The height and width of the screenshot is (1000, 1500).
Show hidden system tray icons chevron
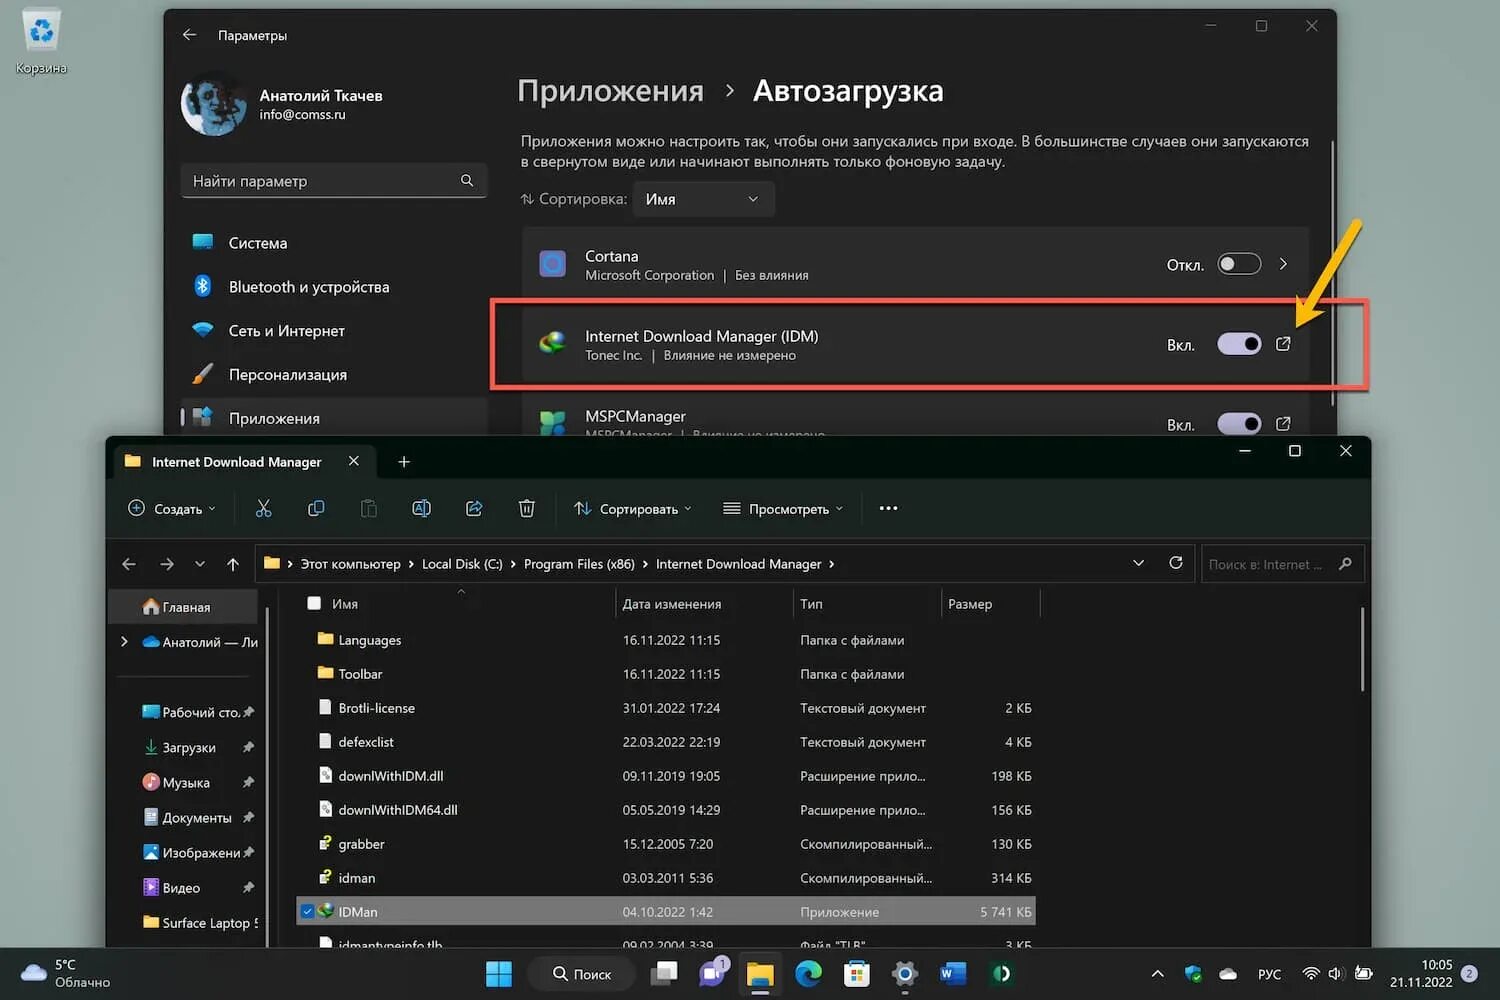coord(1157,974)
